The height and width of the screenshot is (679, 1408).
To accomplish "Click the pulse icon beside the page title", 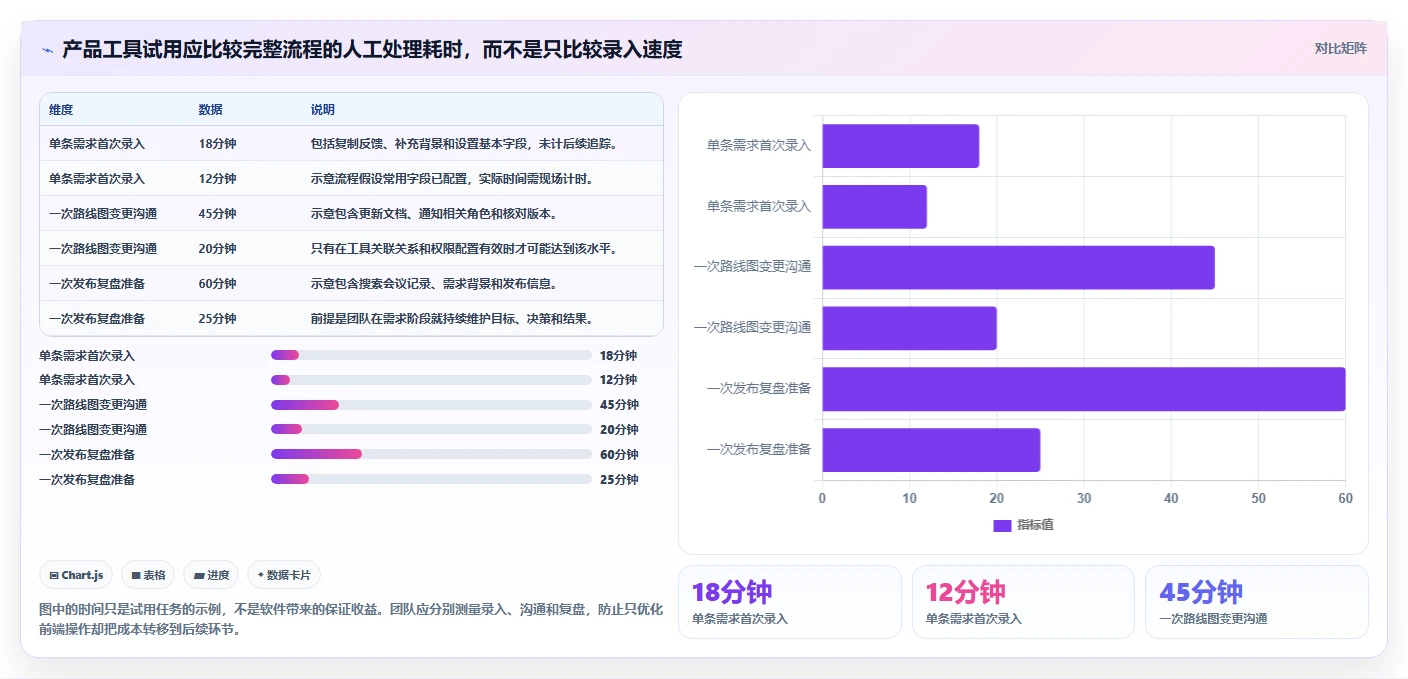I will 48,49.
